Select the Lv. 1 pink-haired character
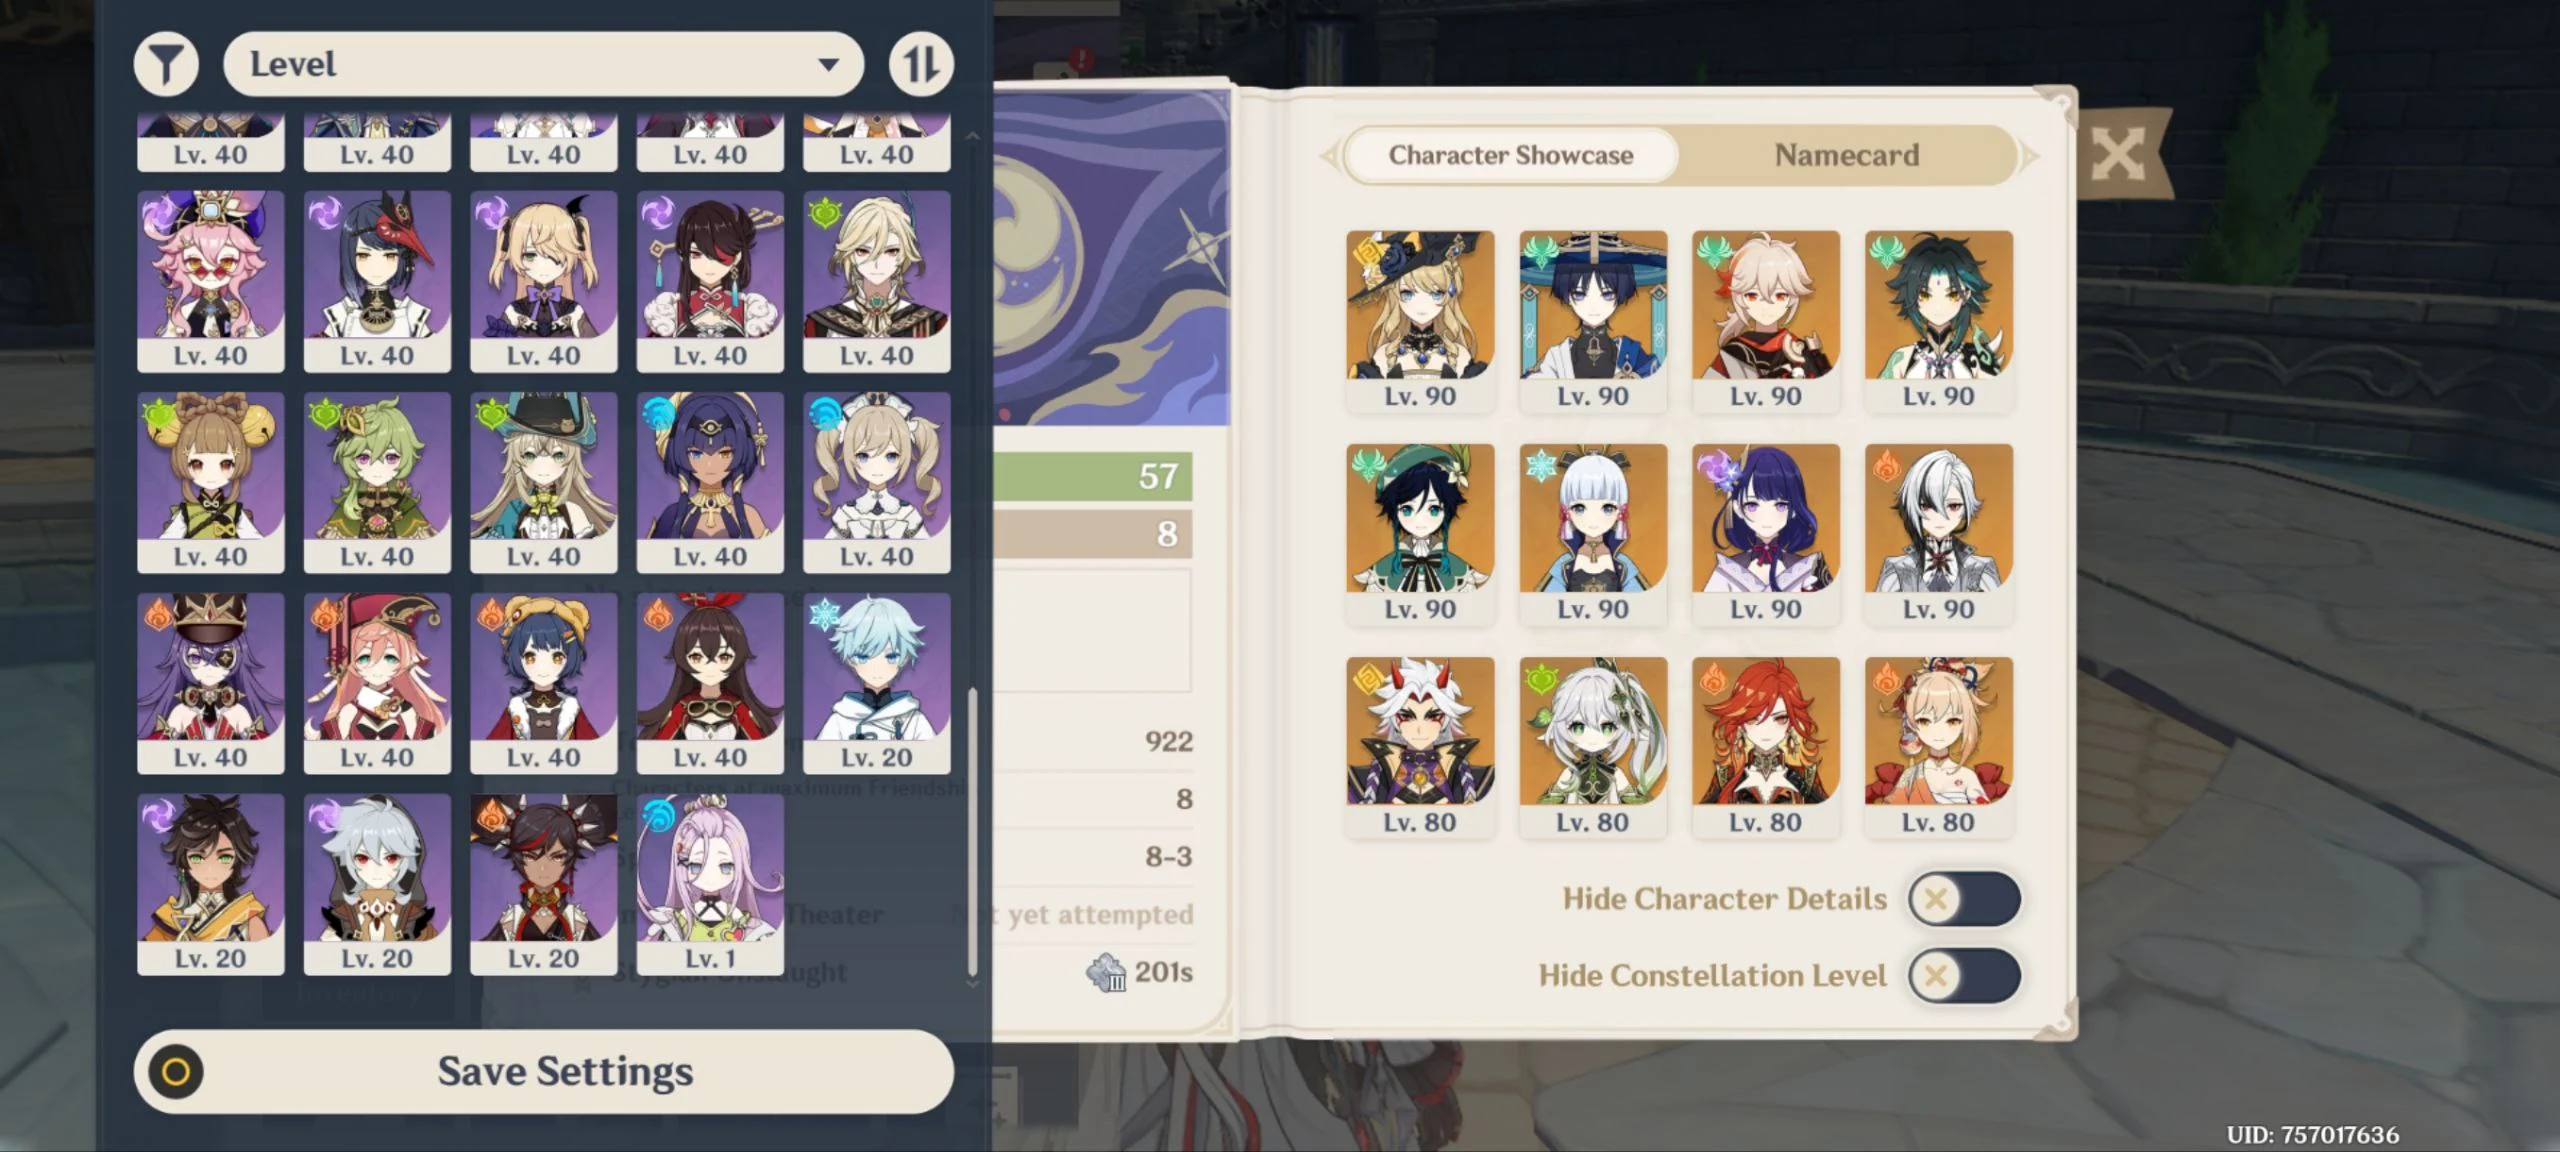The height and width of the screenshot is (1152, 2560). click(710, 884)
